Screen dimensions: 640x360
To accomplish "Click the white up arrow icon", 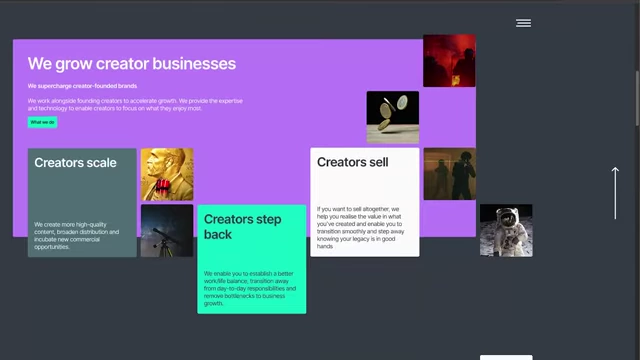I will (615, 193).
